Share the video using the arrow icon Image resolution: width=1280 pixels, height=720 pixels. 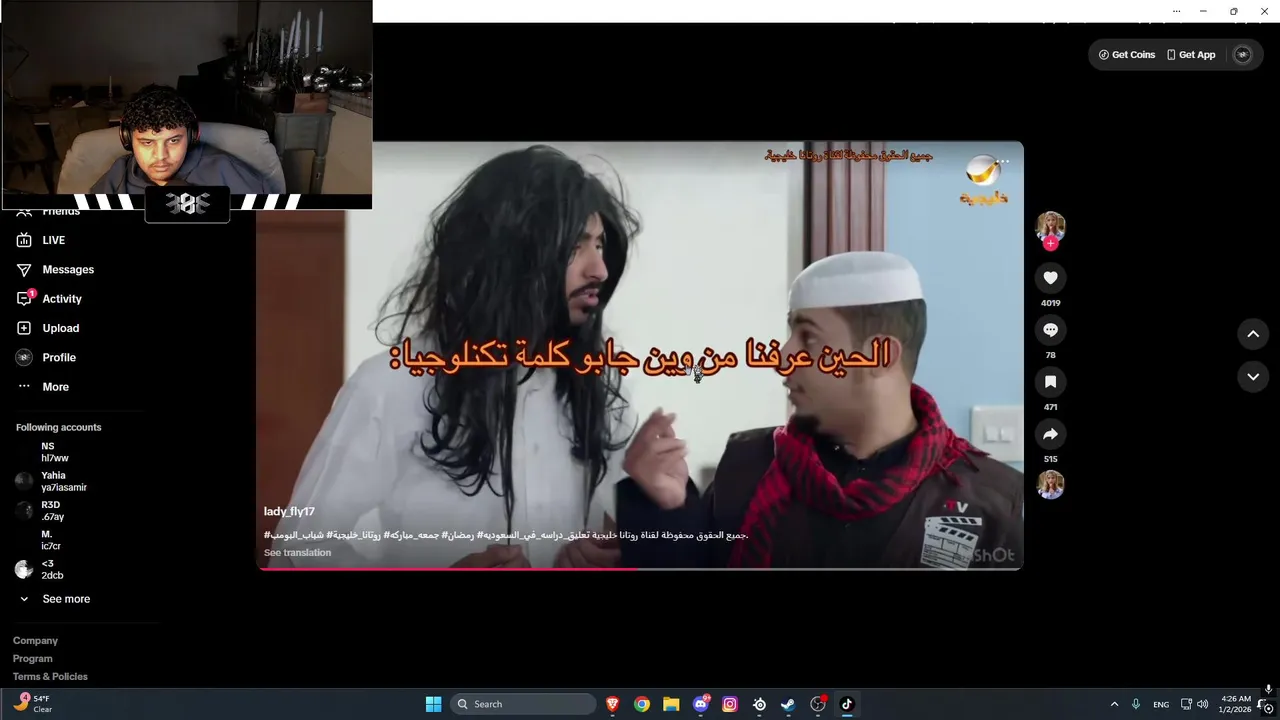click(1050, 434)
